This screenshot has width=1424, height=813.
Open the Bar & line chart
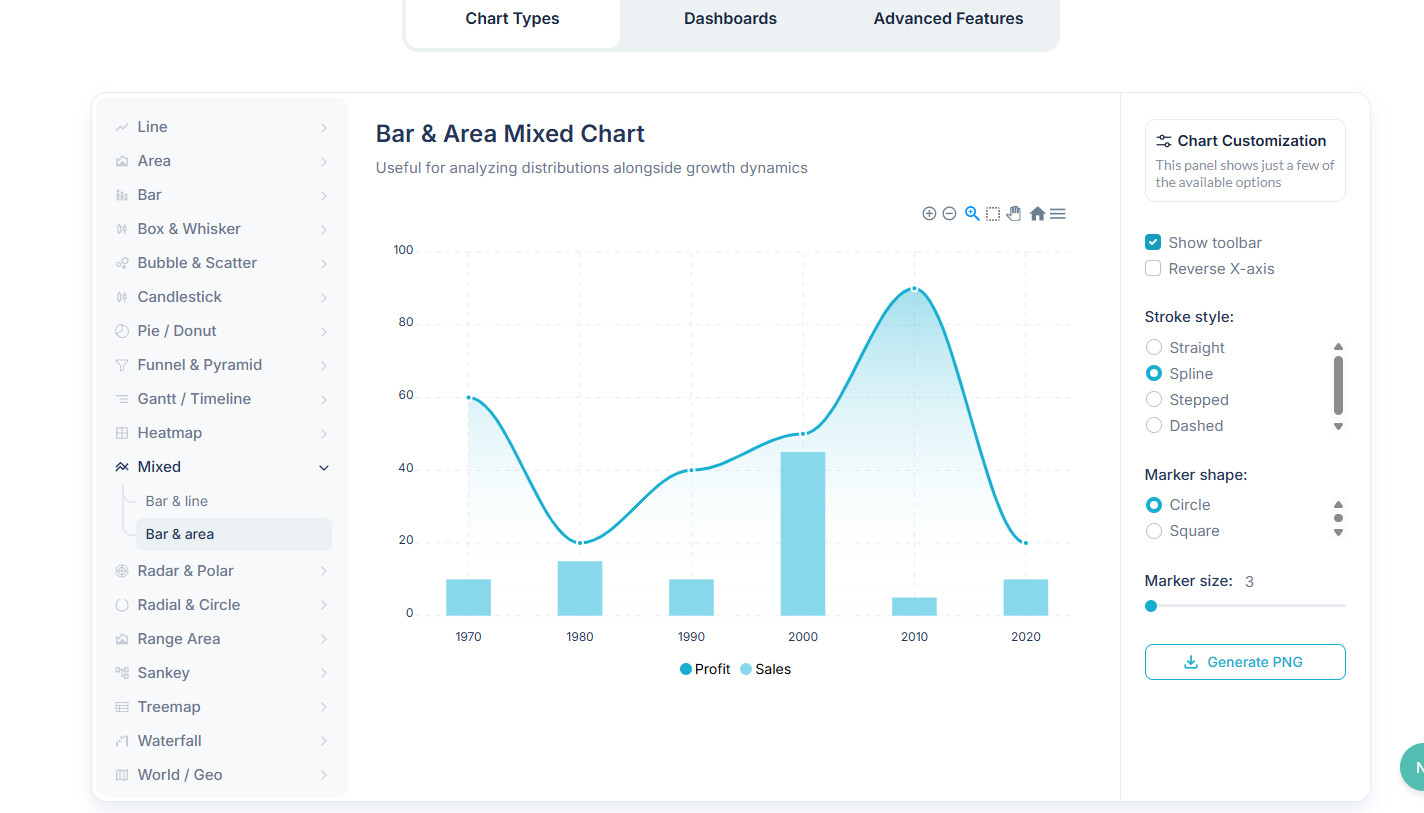pos(177,501)
